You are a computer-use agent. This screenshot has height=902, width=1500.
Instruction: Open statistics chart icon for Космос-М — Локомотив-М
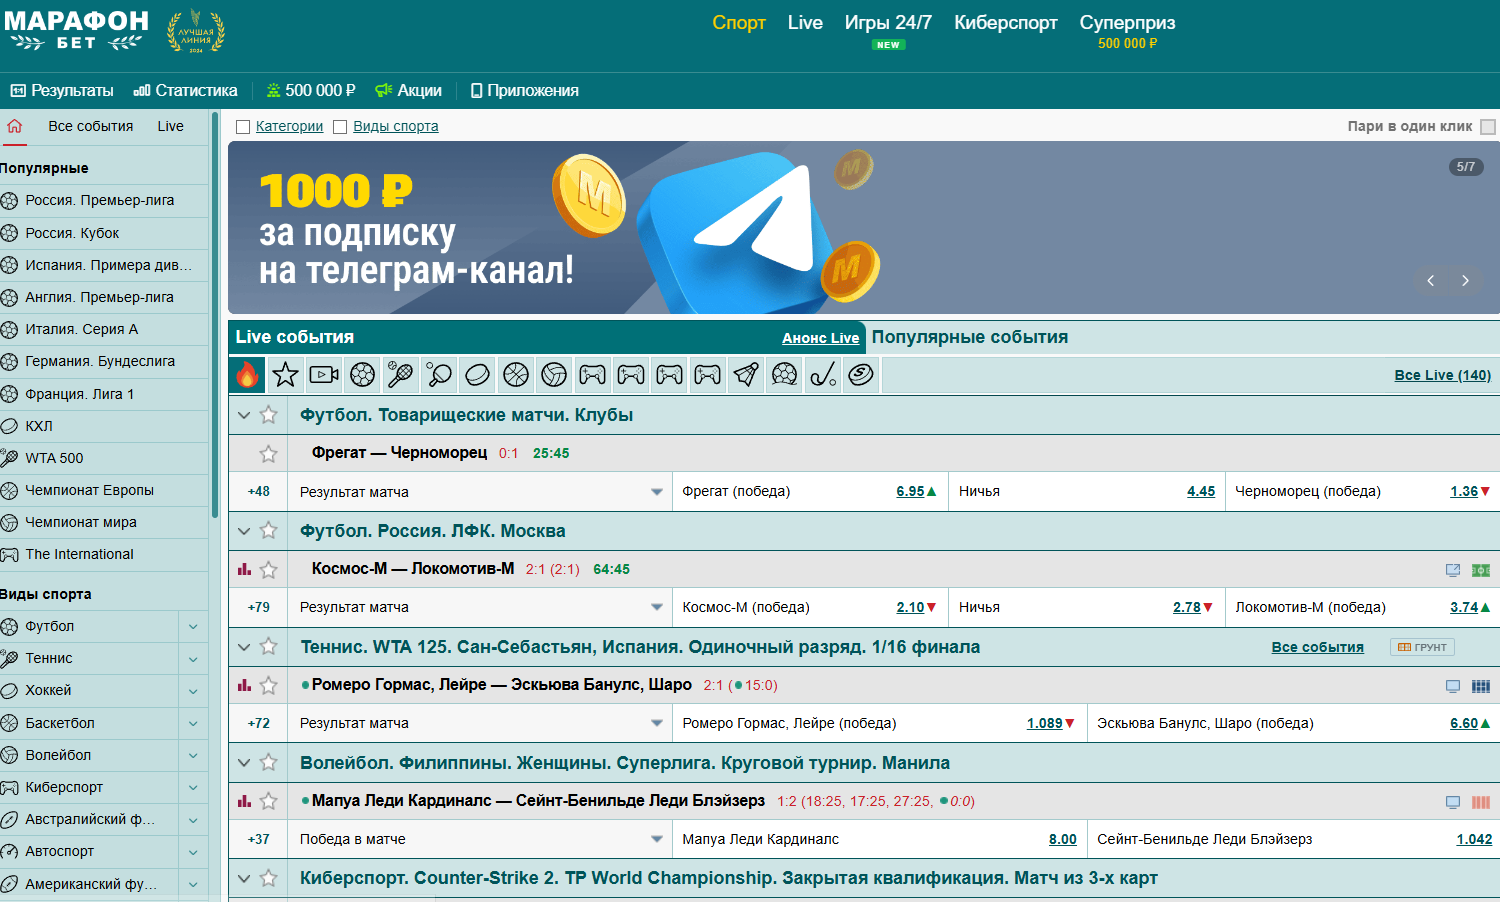tap(244, 569)
